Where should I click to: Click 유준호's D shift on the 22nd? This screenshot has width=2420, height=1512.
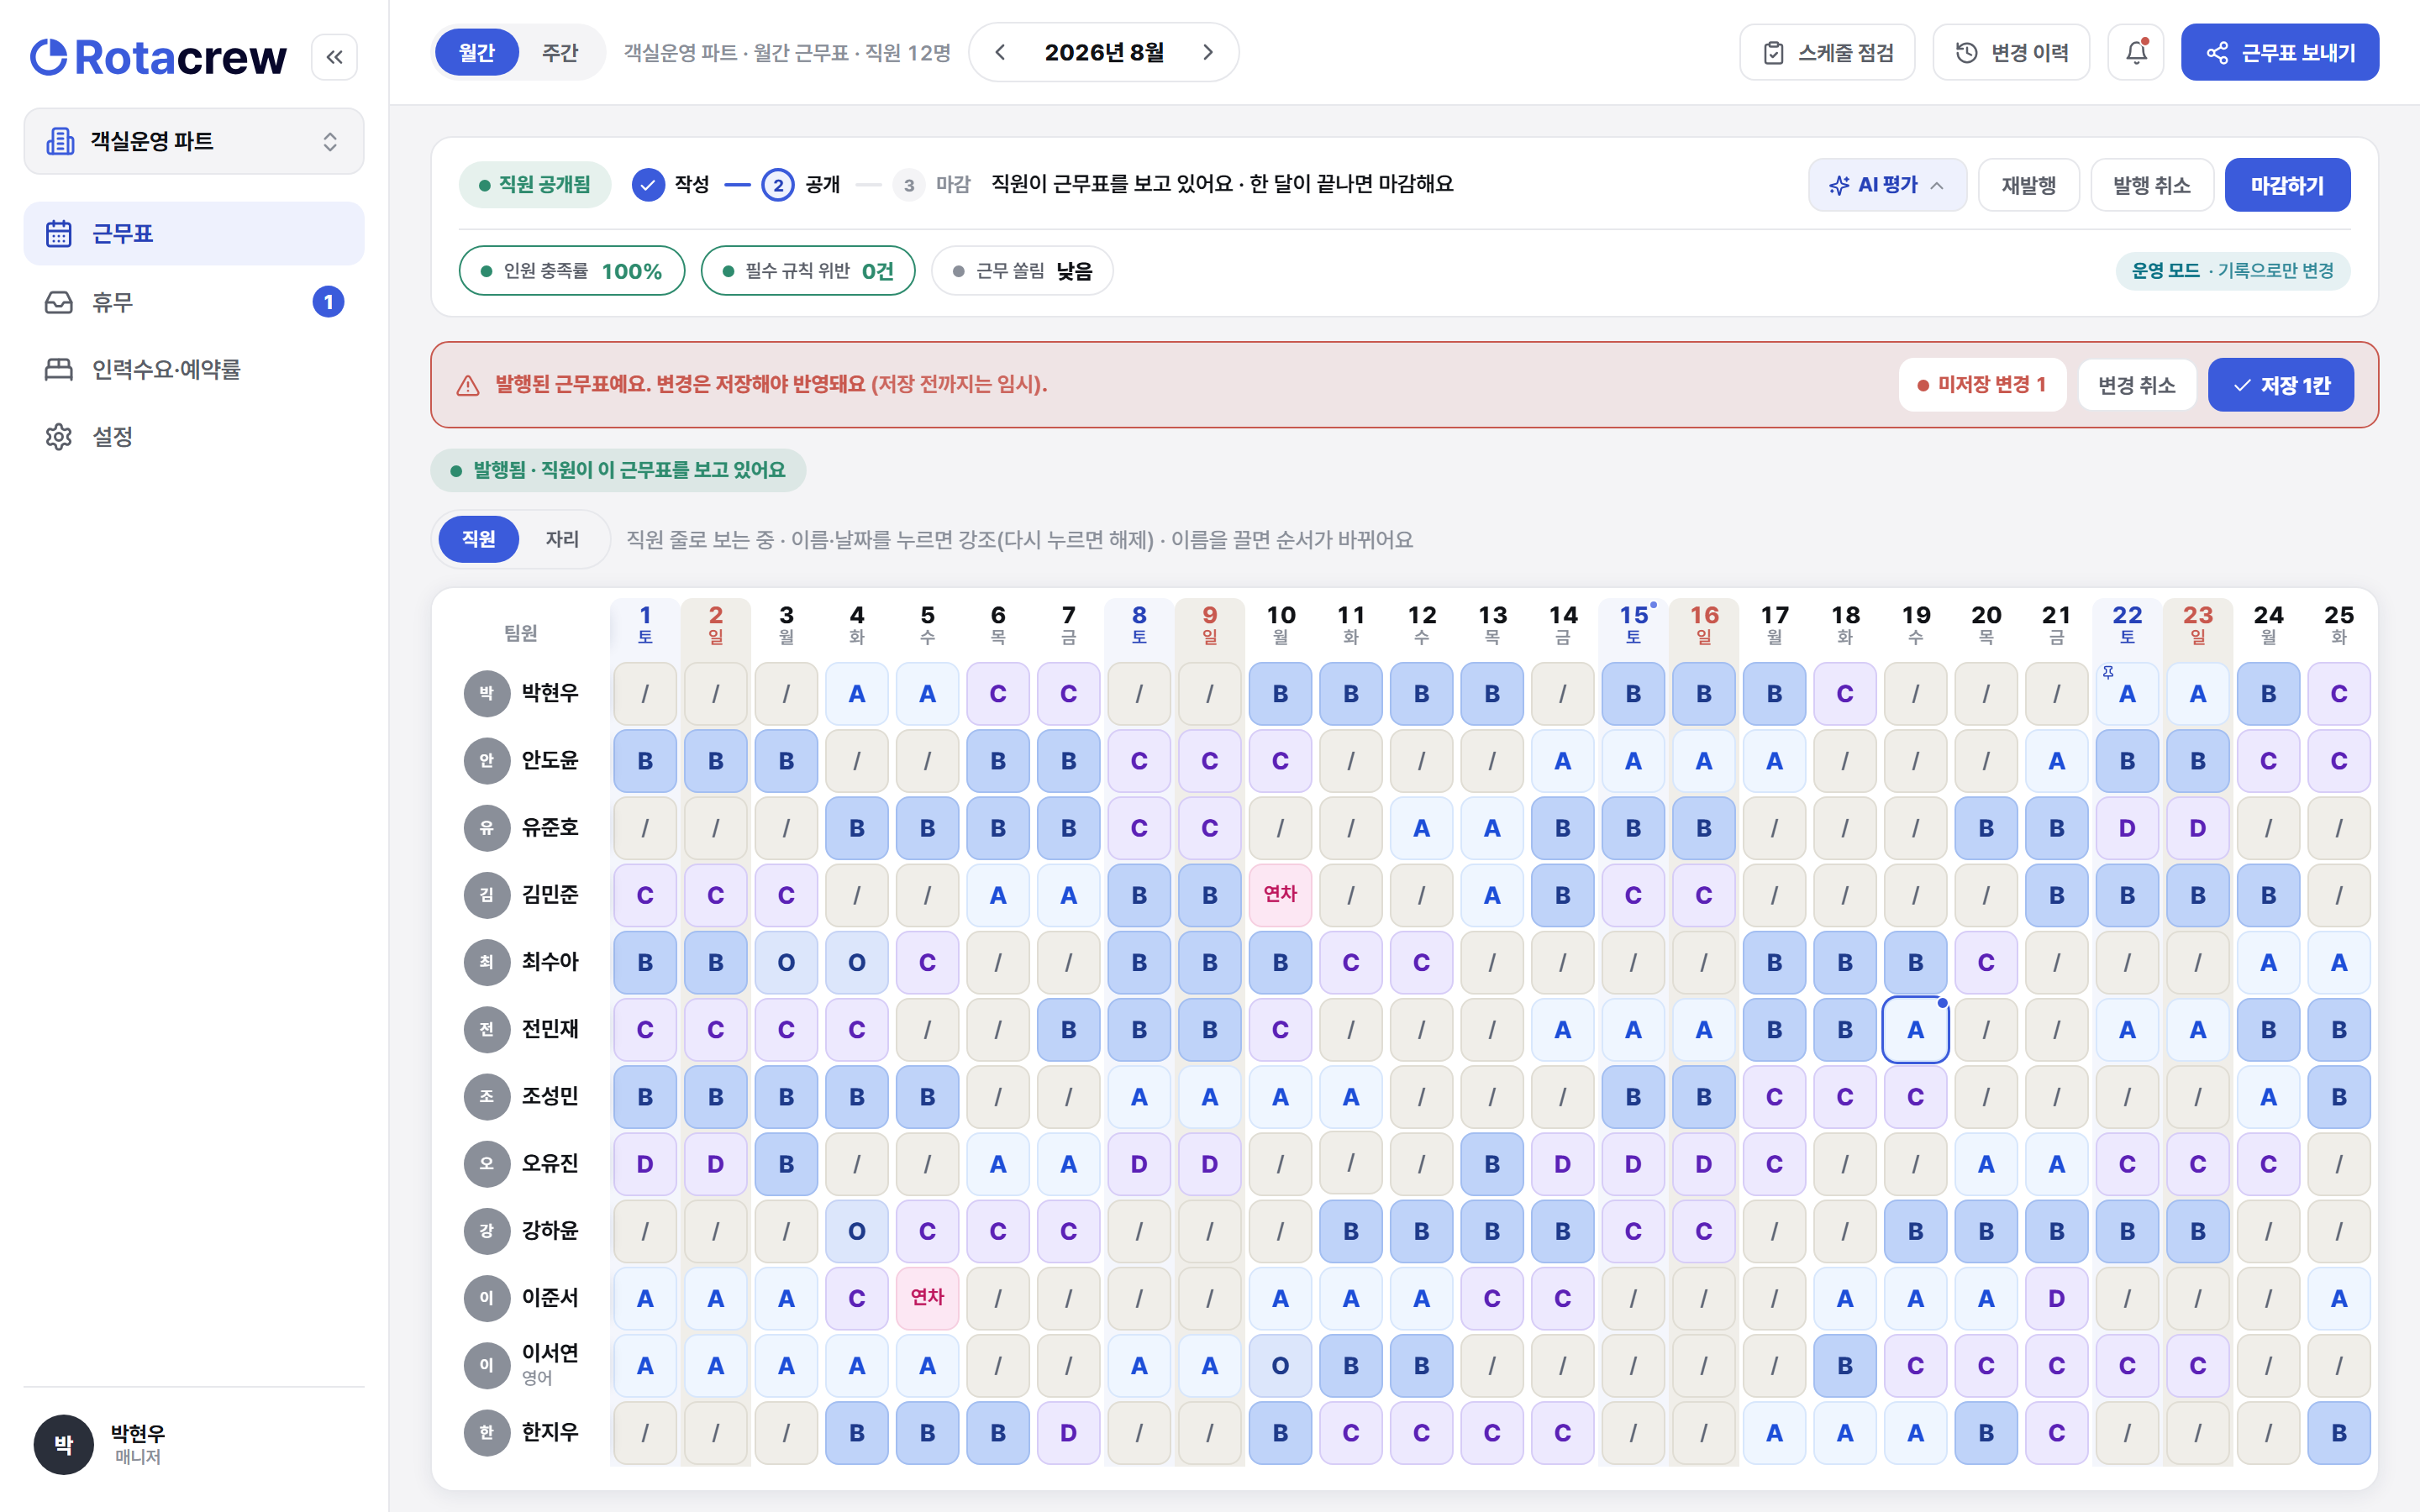coord(2127,828)
